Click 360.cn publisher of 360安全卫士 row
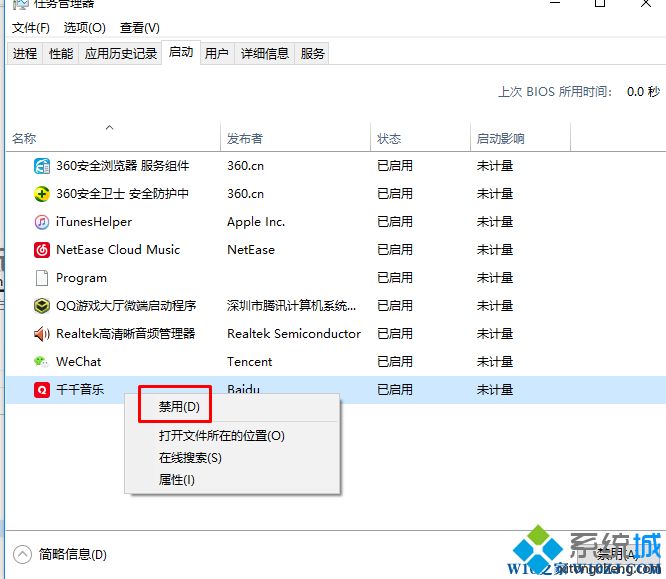The width and height of the screenshot is (666, 579). click(x=245, y=194)
